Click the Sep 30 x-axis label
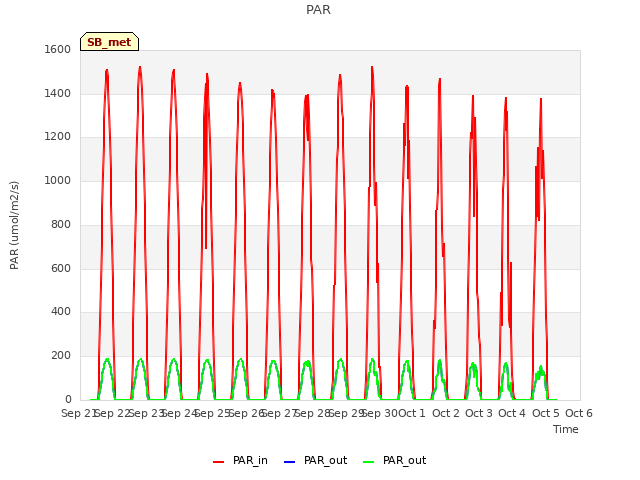The width and height of the screenshot is (640, 480). (380, 413)
